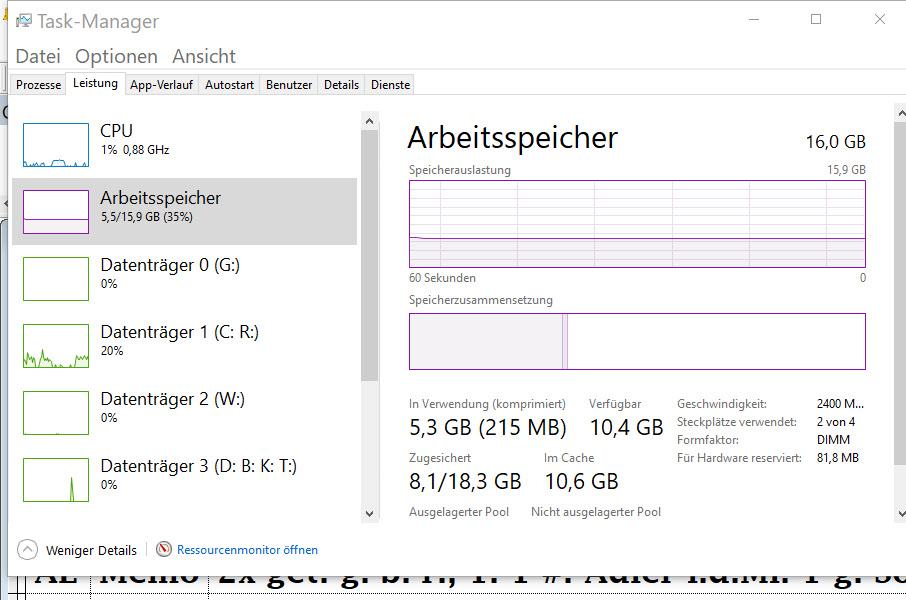The image size is (906, 600).
Task: Open the Optionen menu
Action: point(116,56)
